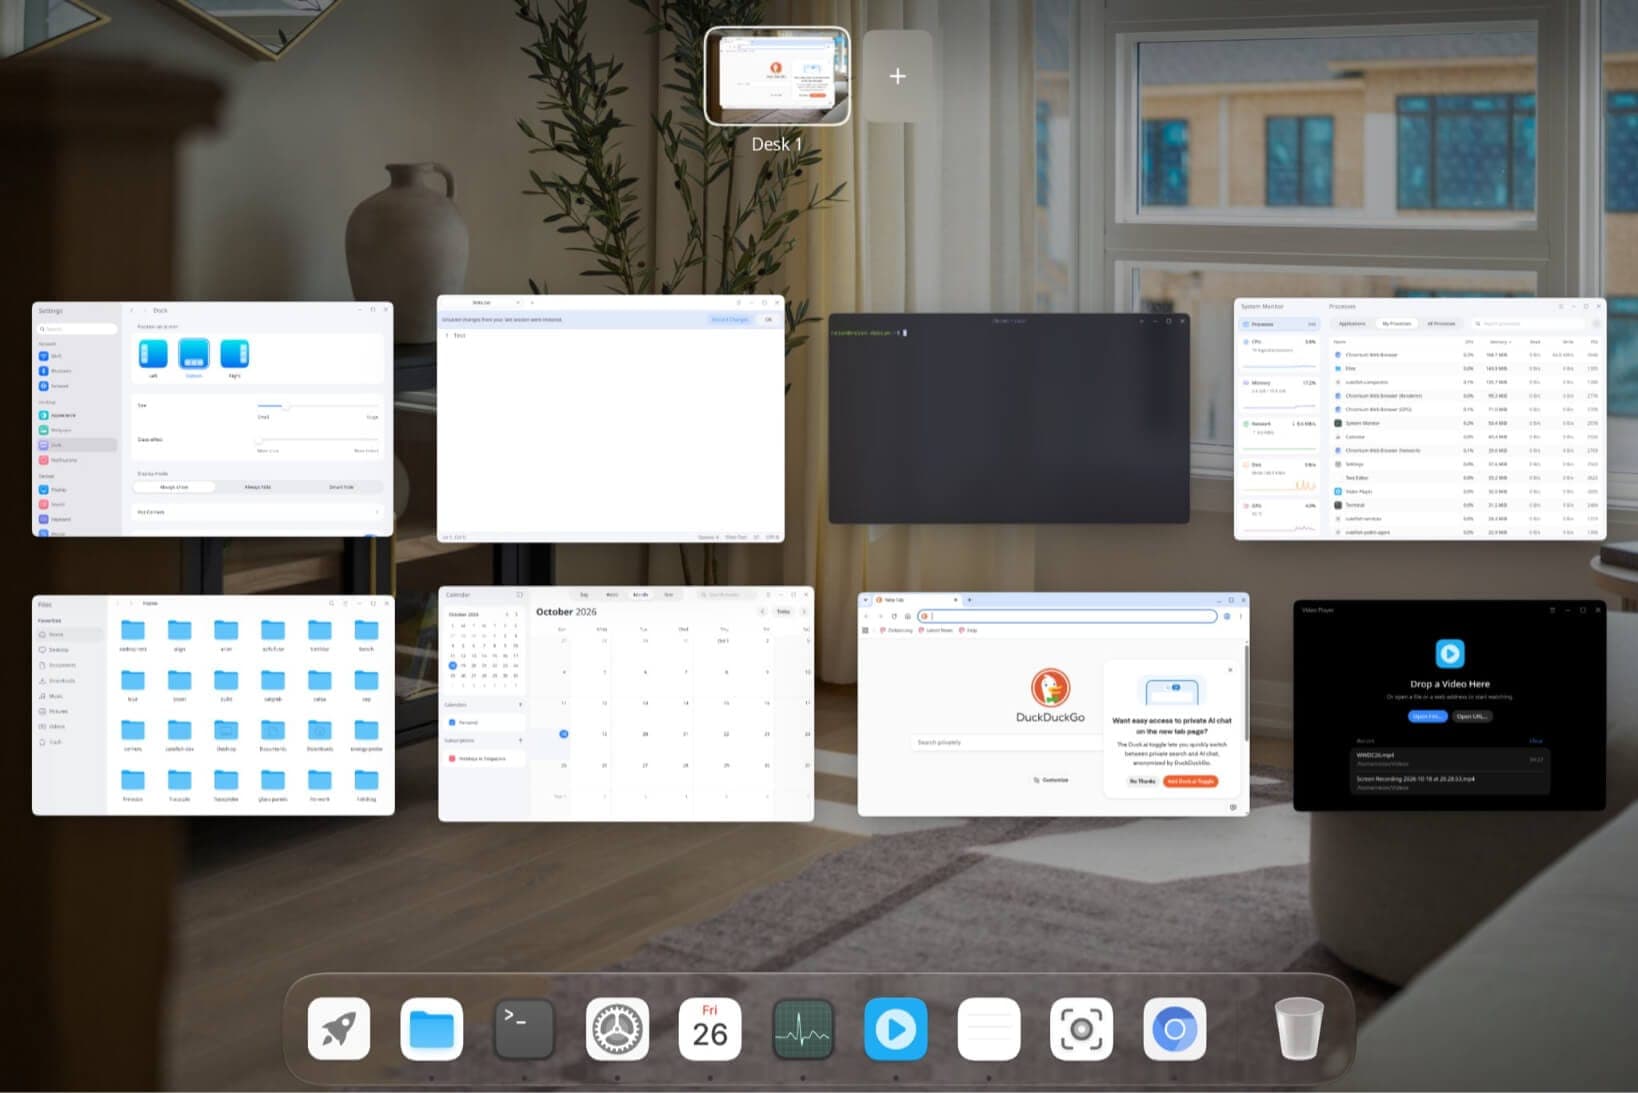Add a new desk with plus button
This screenshot has width=1638, height=1093.
click(898, 76)
